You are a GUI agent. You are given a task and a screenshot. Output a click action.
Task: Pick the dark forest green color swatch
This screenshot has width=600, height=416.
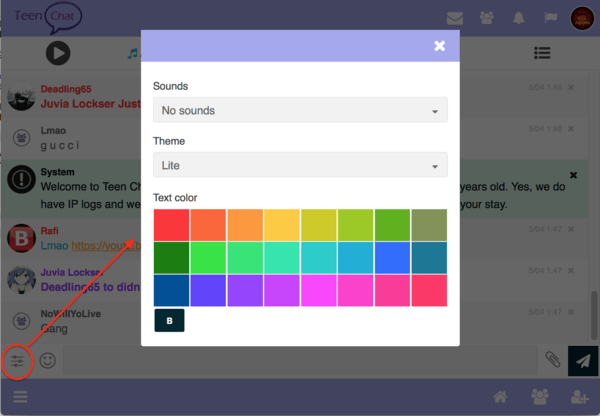click(x=171, y=258)
